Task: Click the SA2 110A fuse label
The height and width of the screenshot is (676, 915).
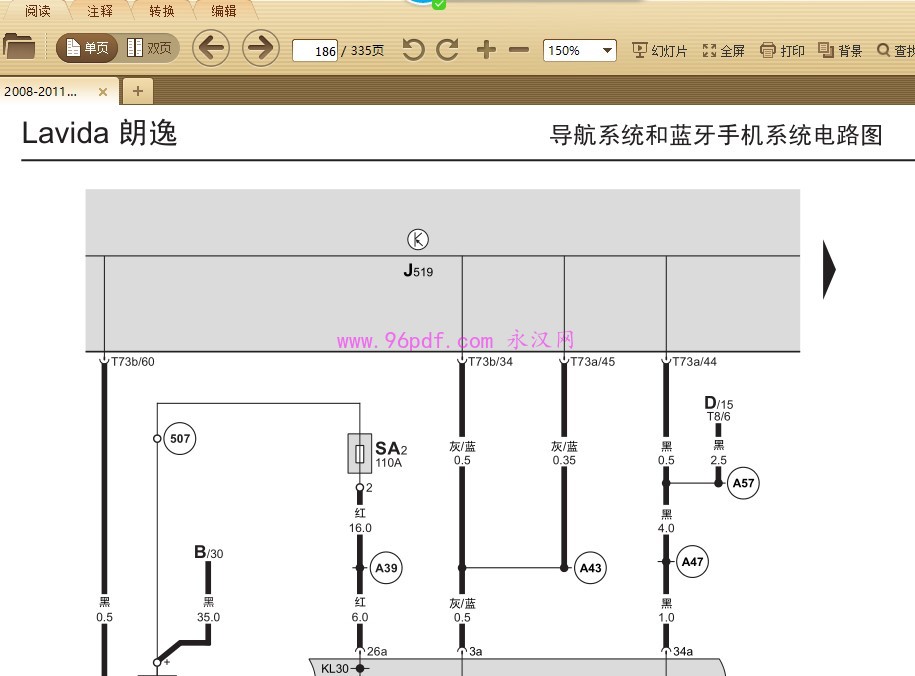Action: click(391, 454)
